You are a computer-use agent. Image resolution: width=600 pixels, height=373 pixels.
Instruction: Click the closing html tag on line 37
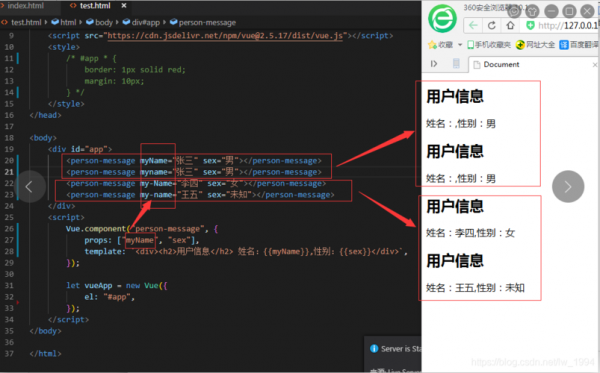pos(45,354)
